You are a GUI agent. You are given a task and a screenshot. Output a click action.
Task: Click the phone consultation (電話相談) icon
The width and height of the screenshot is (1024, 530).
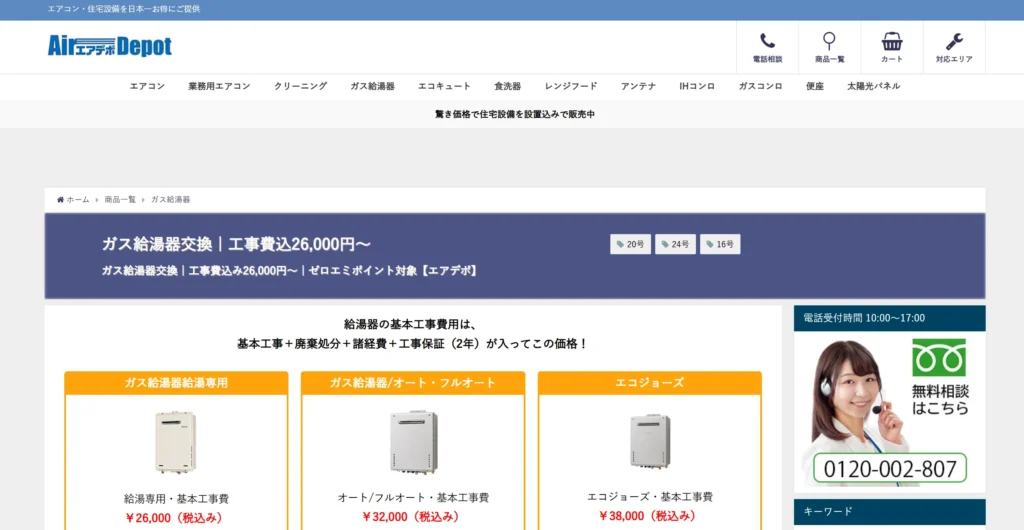[x=767, y=42]
